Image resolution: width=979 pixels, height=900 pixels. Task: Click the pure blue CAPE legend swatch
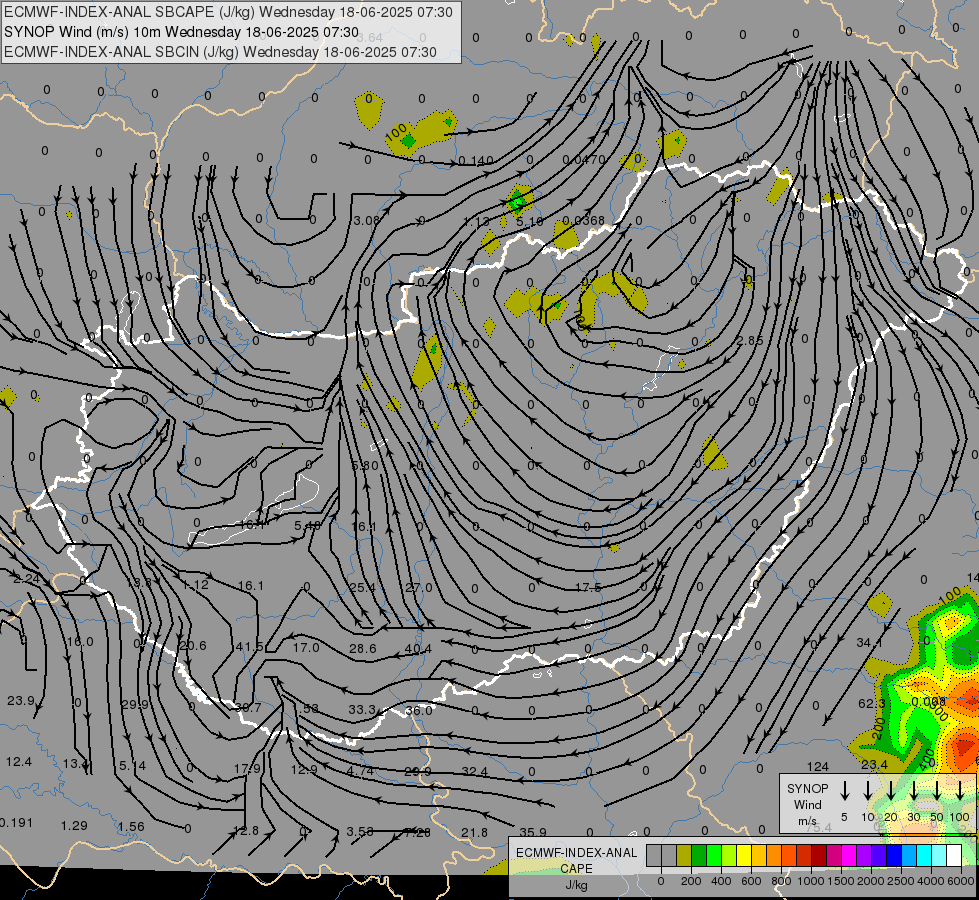(x=894, y=855)
